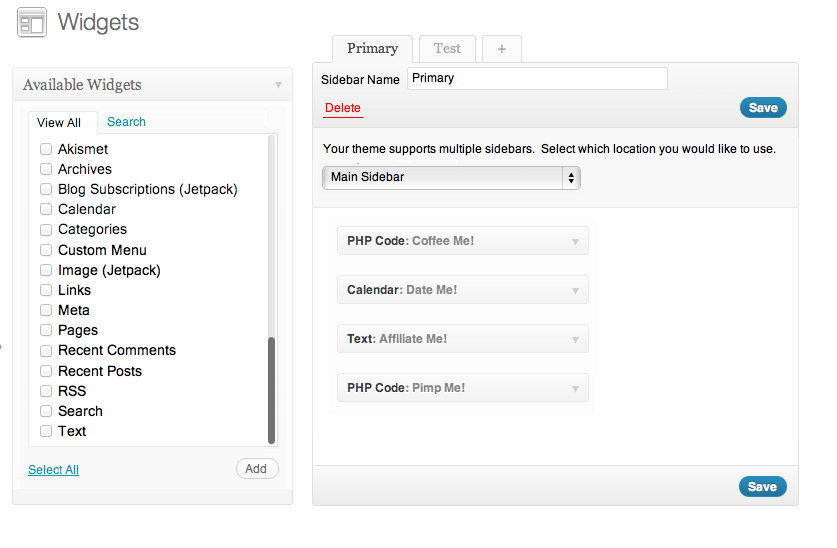Collapse the Available Widgets panel arrow
The width and height of the screenshot is (837, 548).
pos(278,85)
